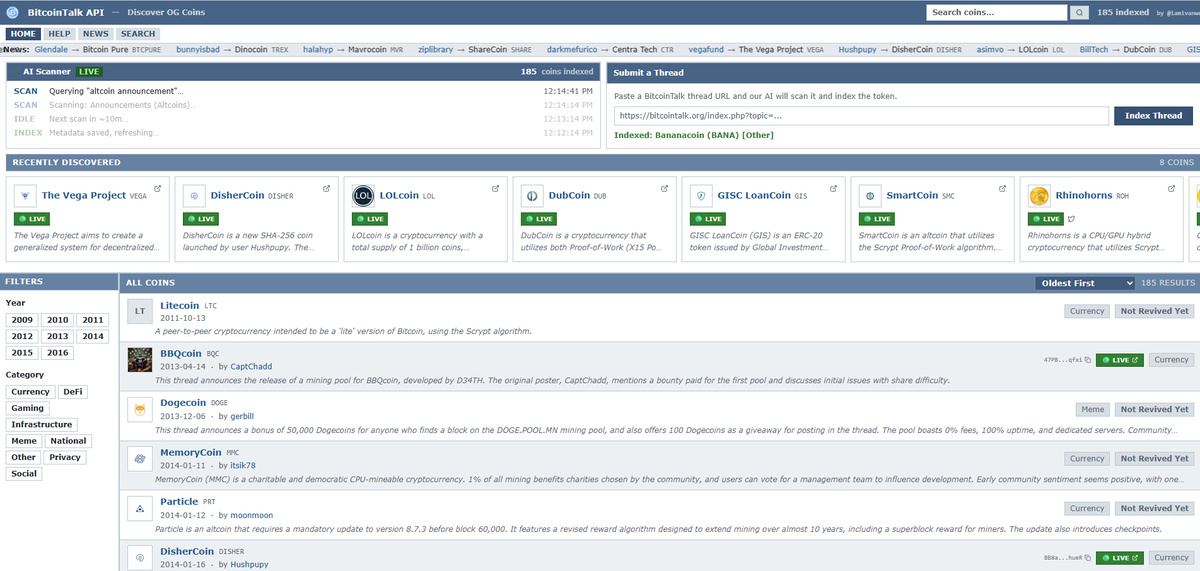Open Dinocoin TREX in the news ticker
This screenshot has width=1200, height=571.
click(261, 49)
